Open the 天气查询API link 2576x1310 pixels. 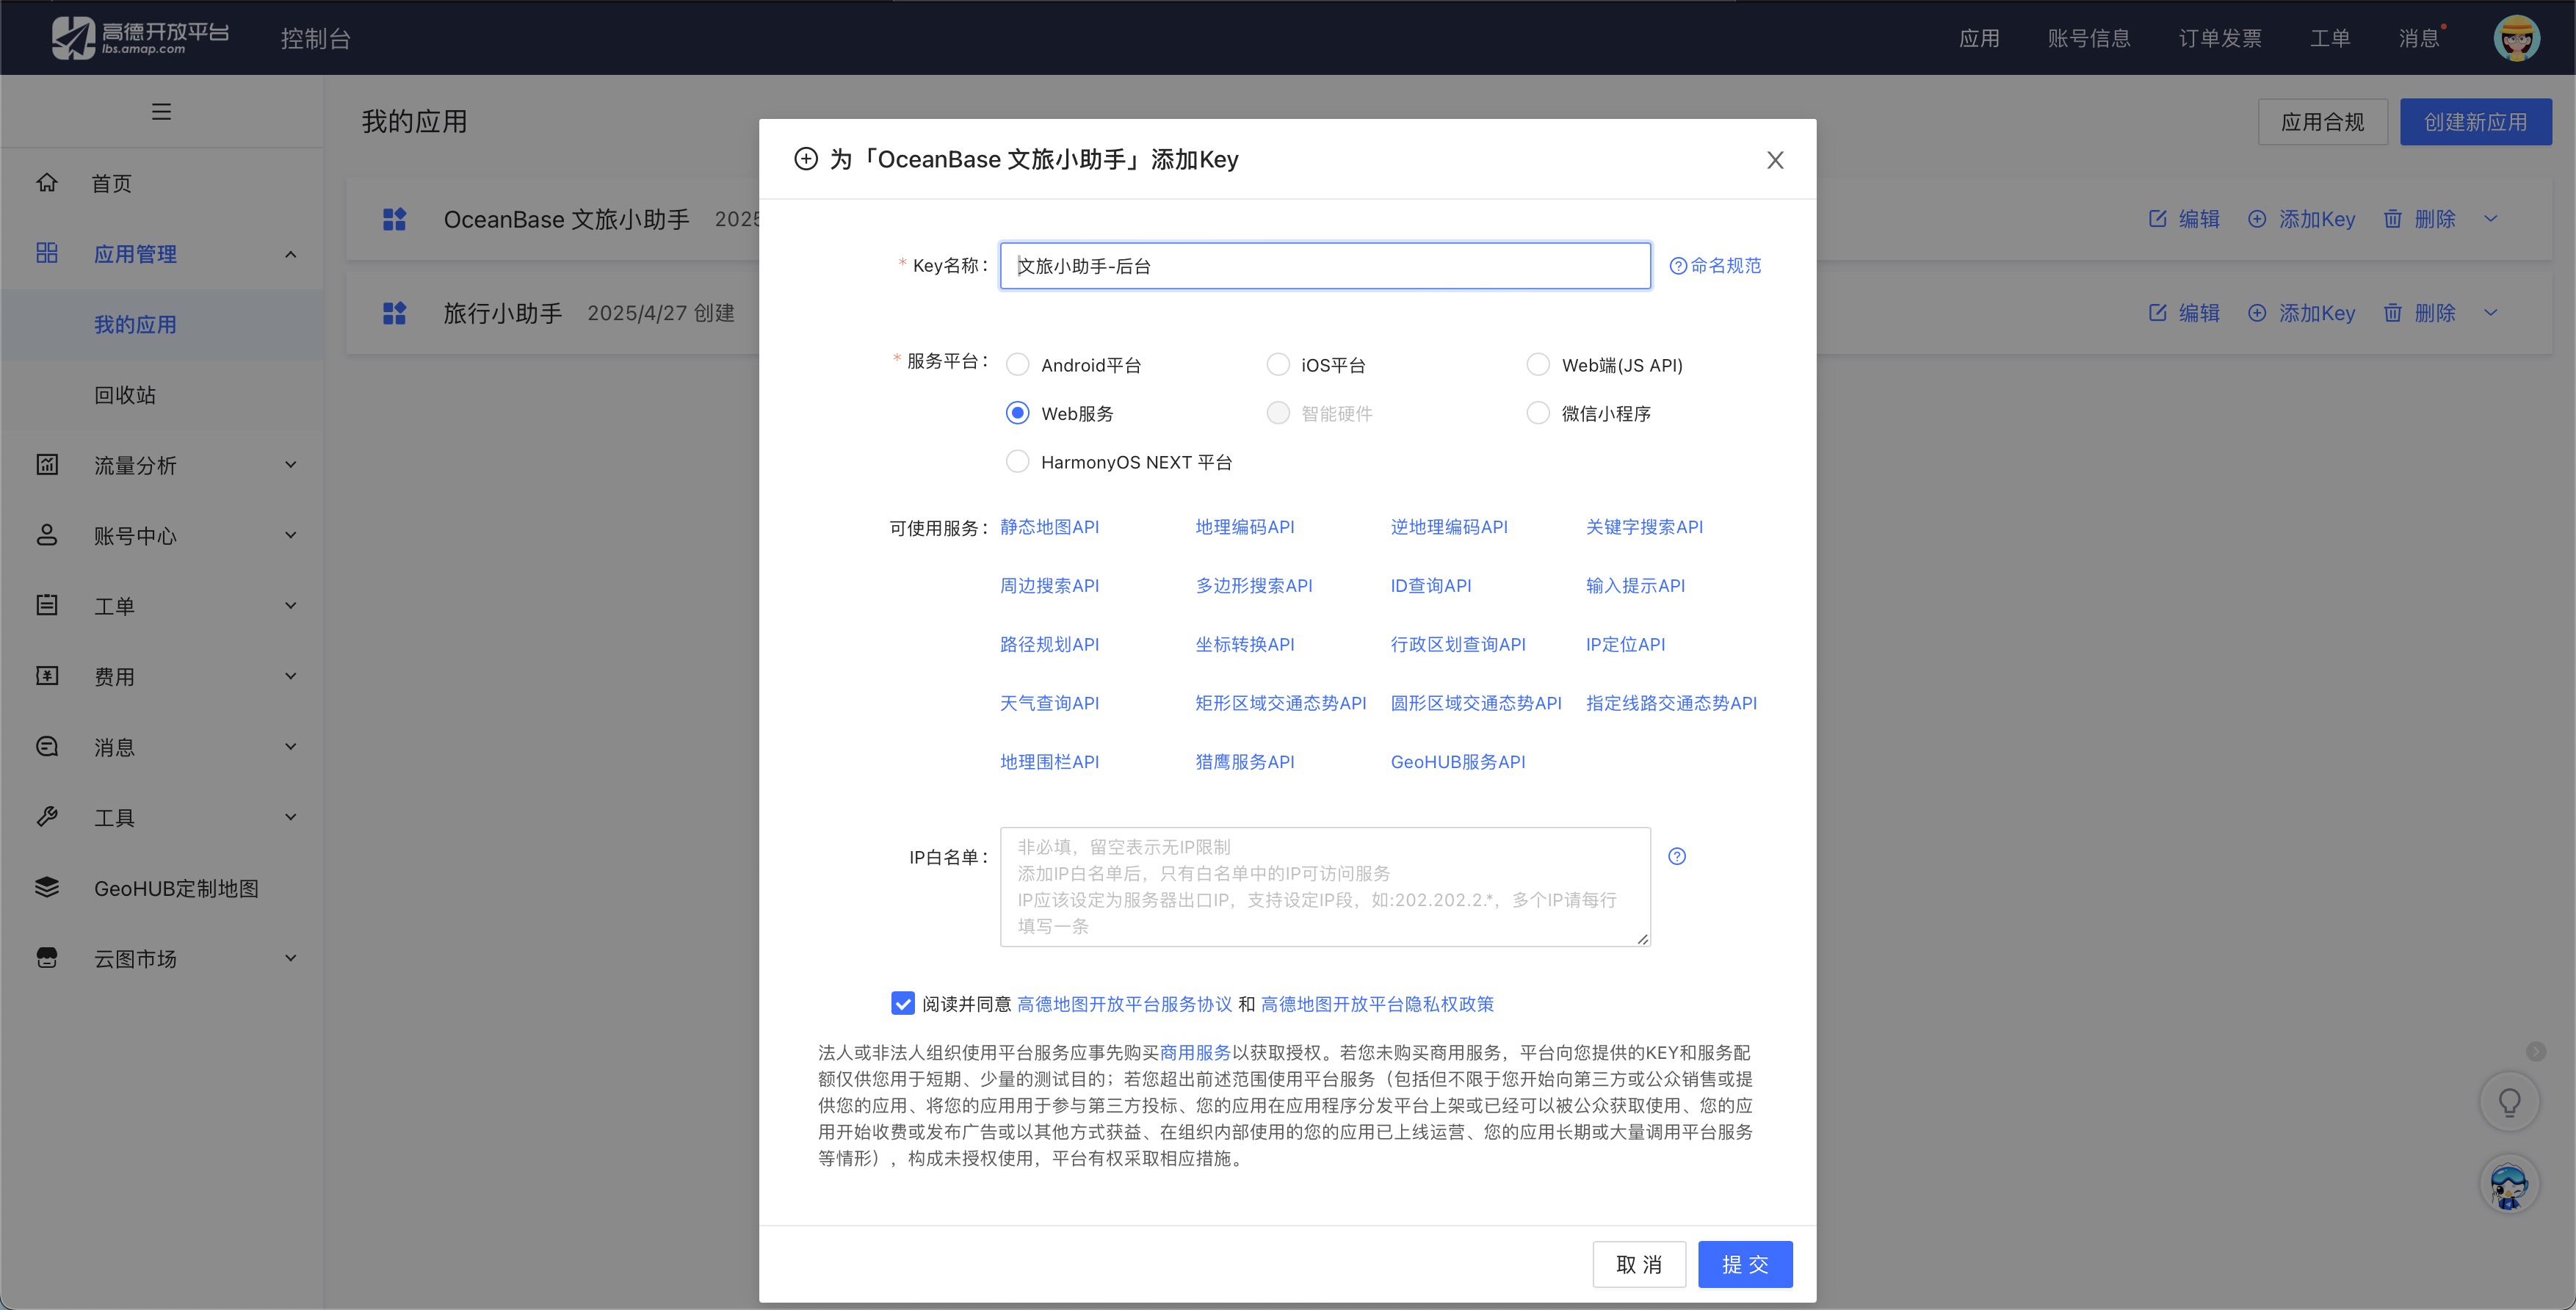click(x=1049, y=703)
